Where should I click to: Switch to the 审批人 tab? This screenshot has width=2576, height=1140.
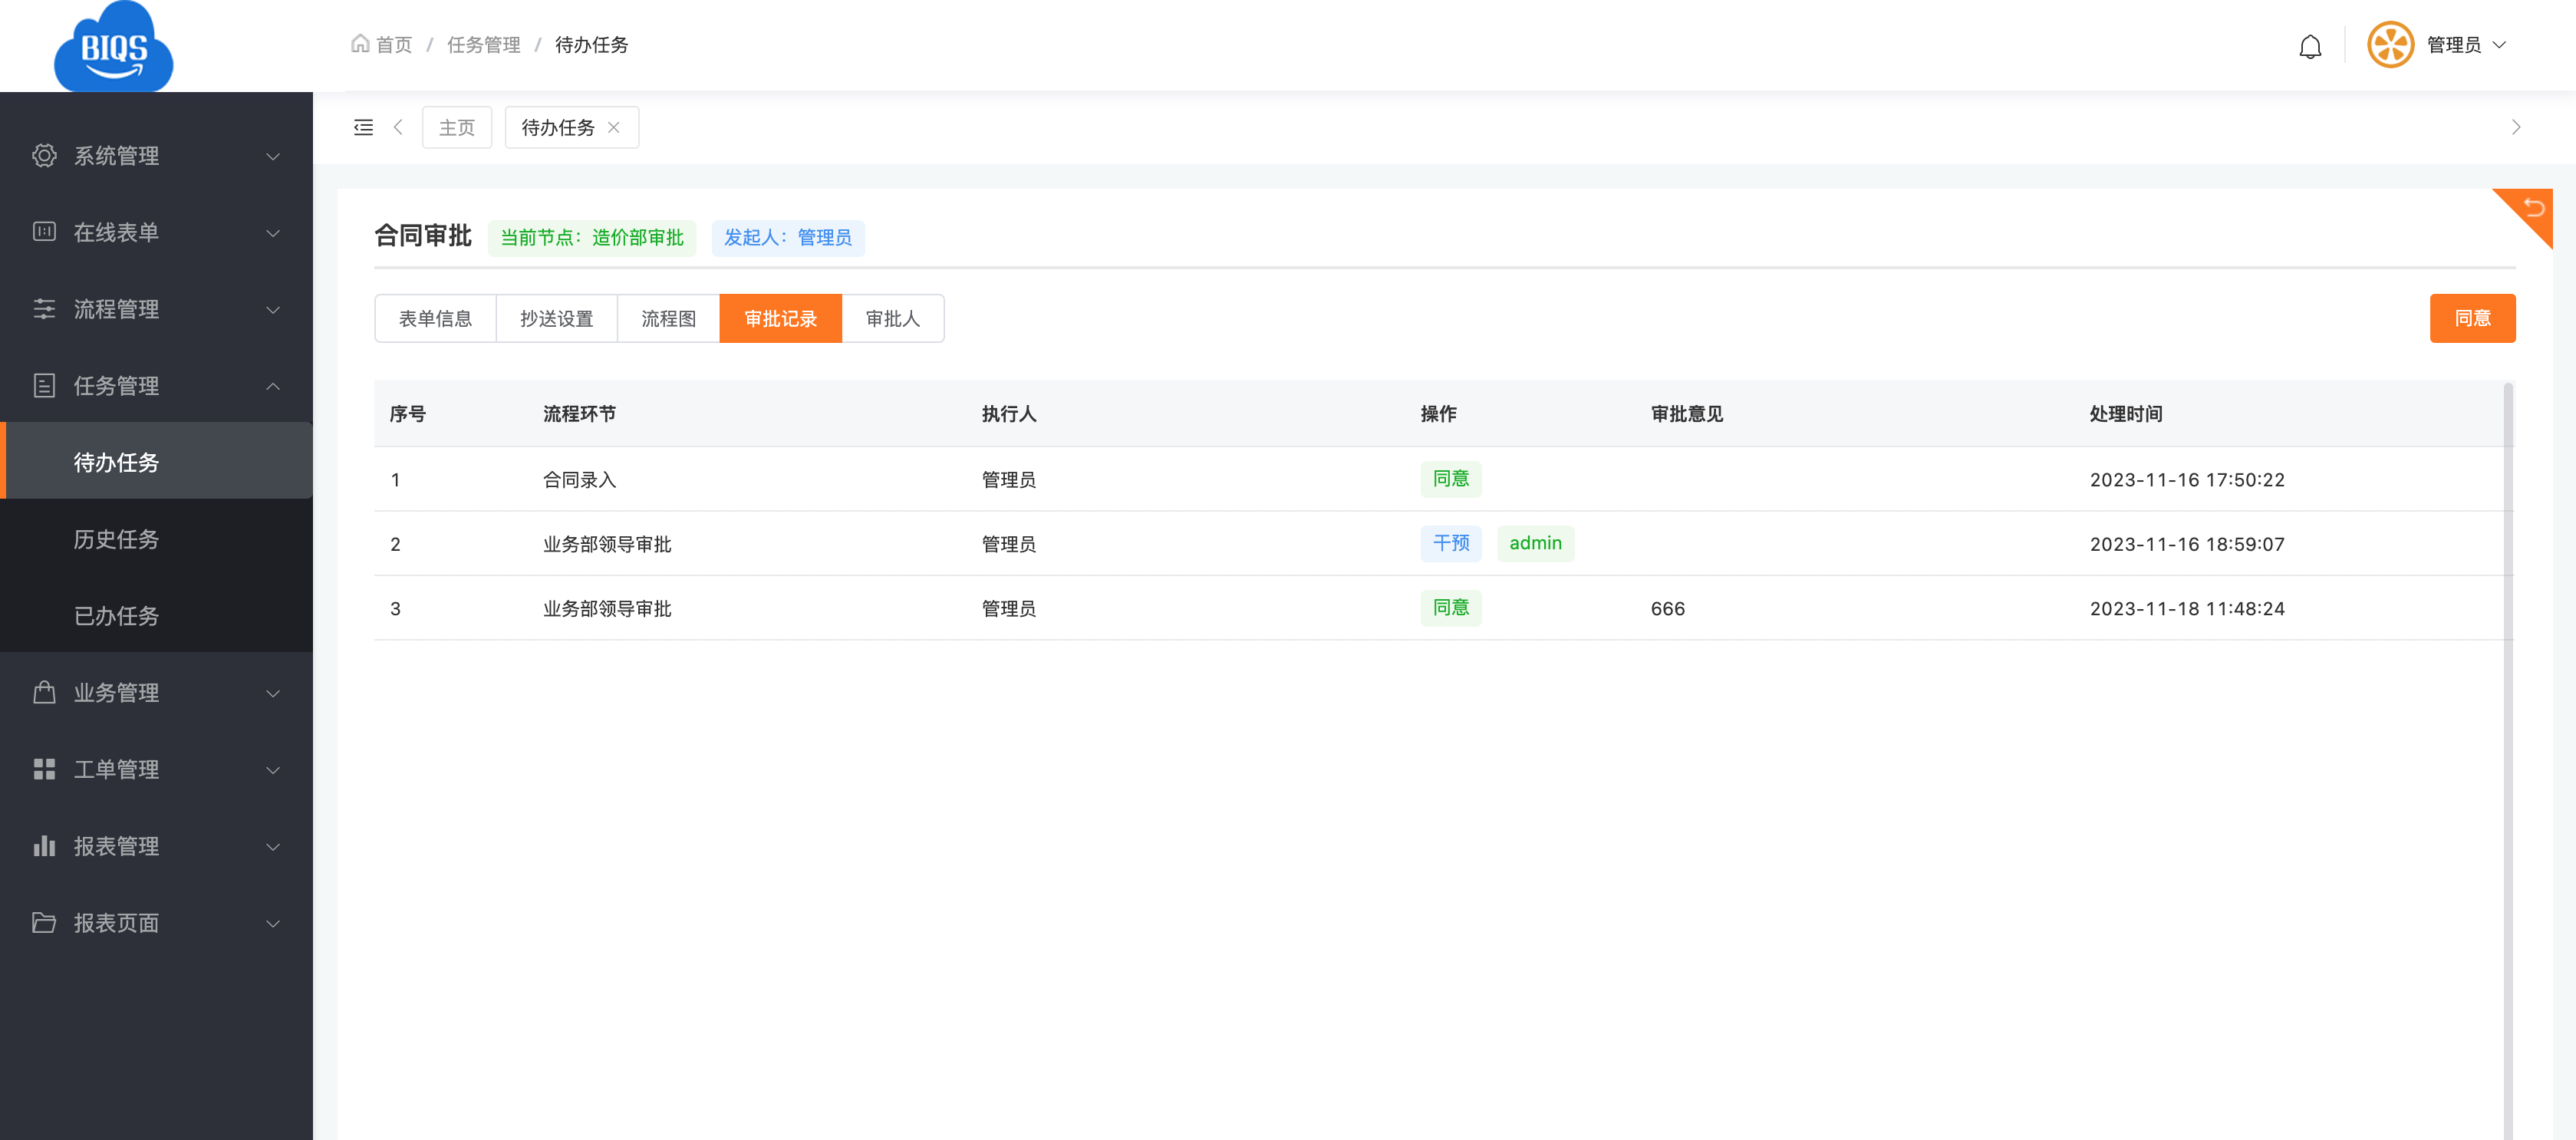893,319
